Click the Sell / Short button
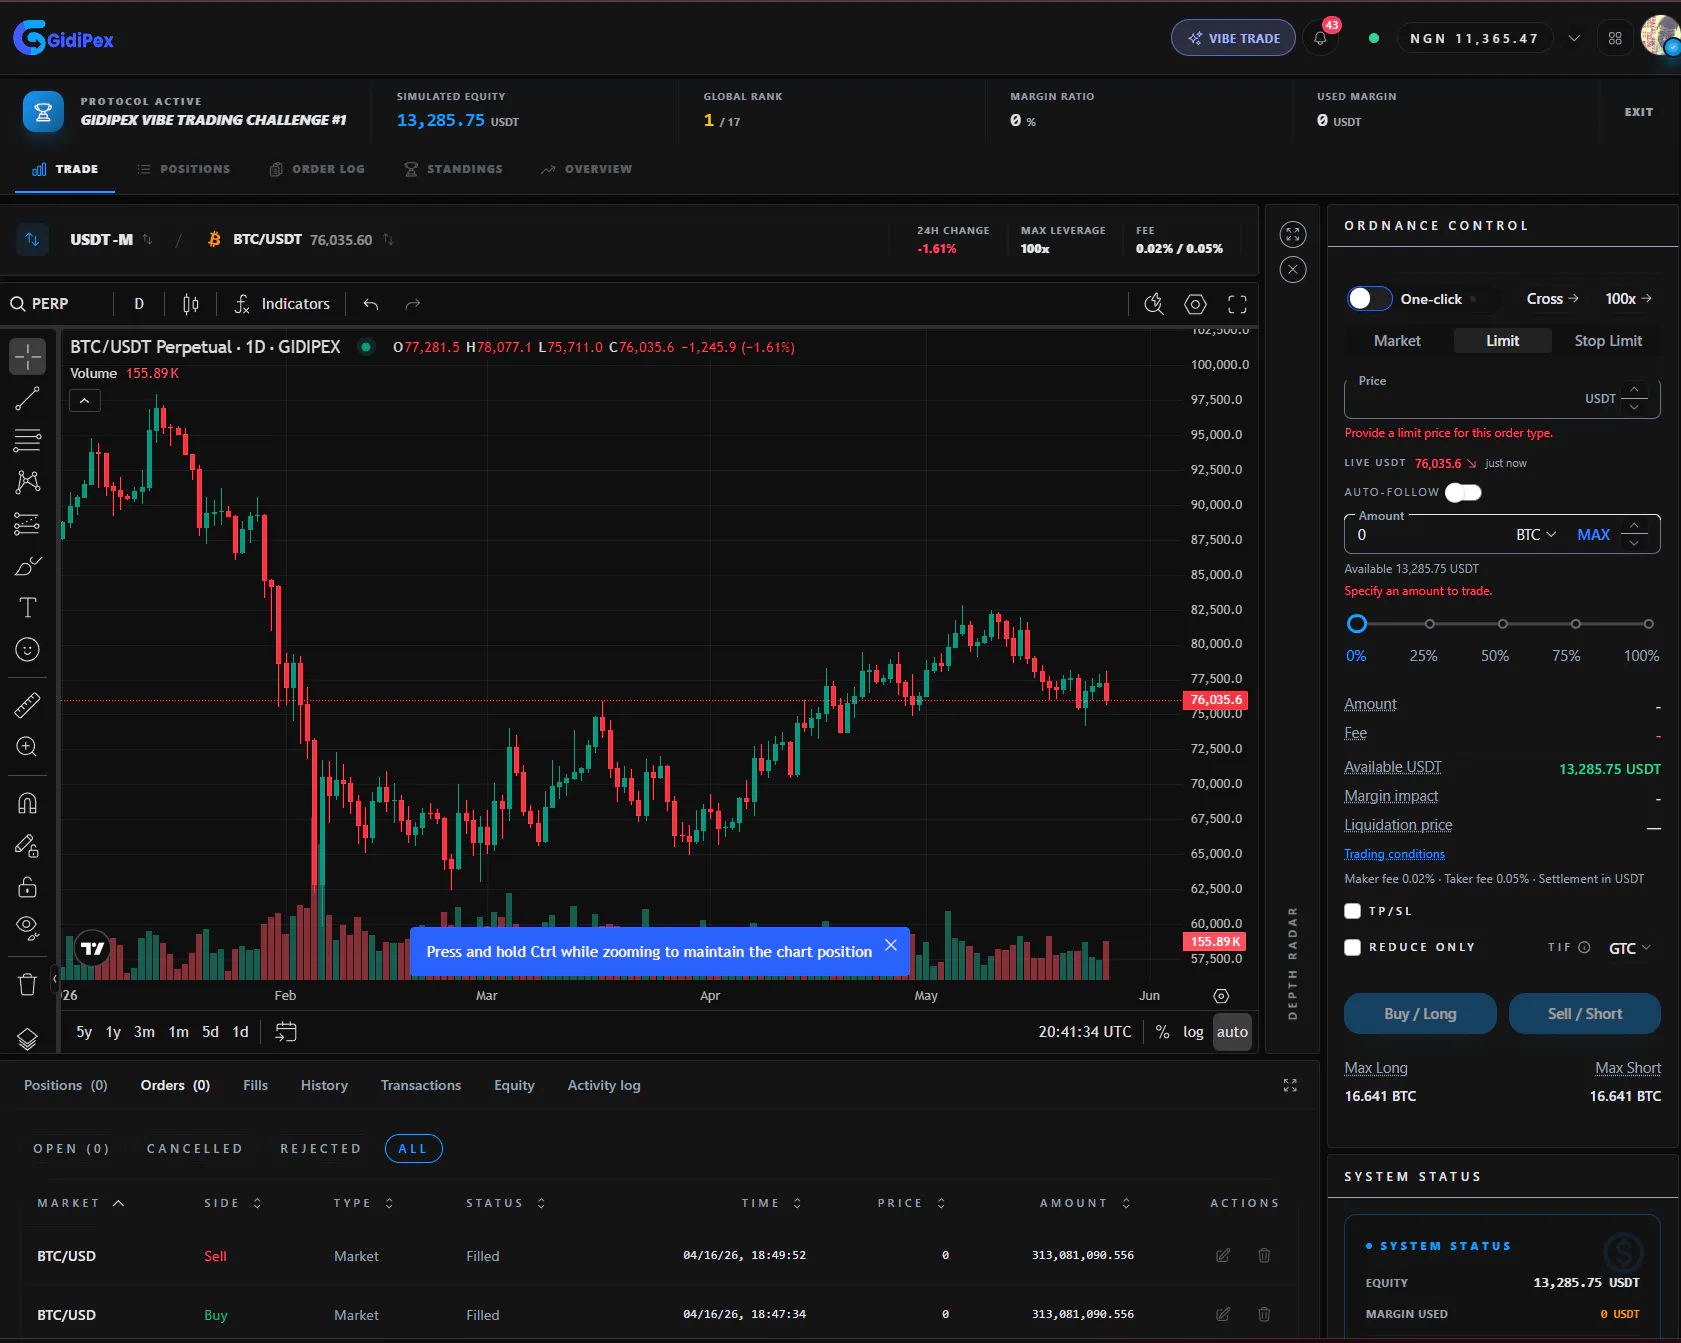The image size is (1681, 1343). pos(1585,1014)
